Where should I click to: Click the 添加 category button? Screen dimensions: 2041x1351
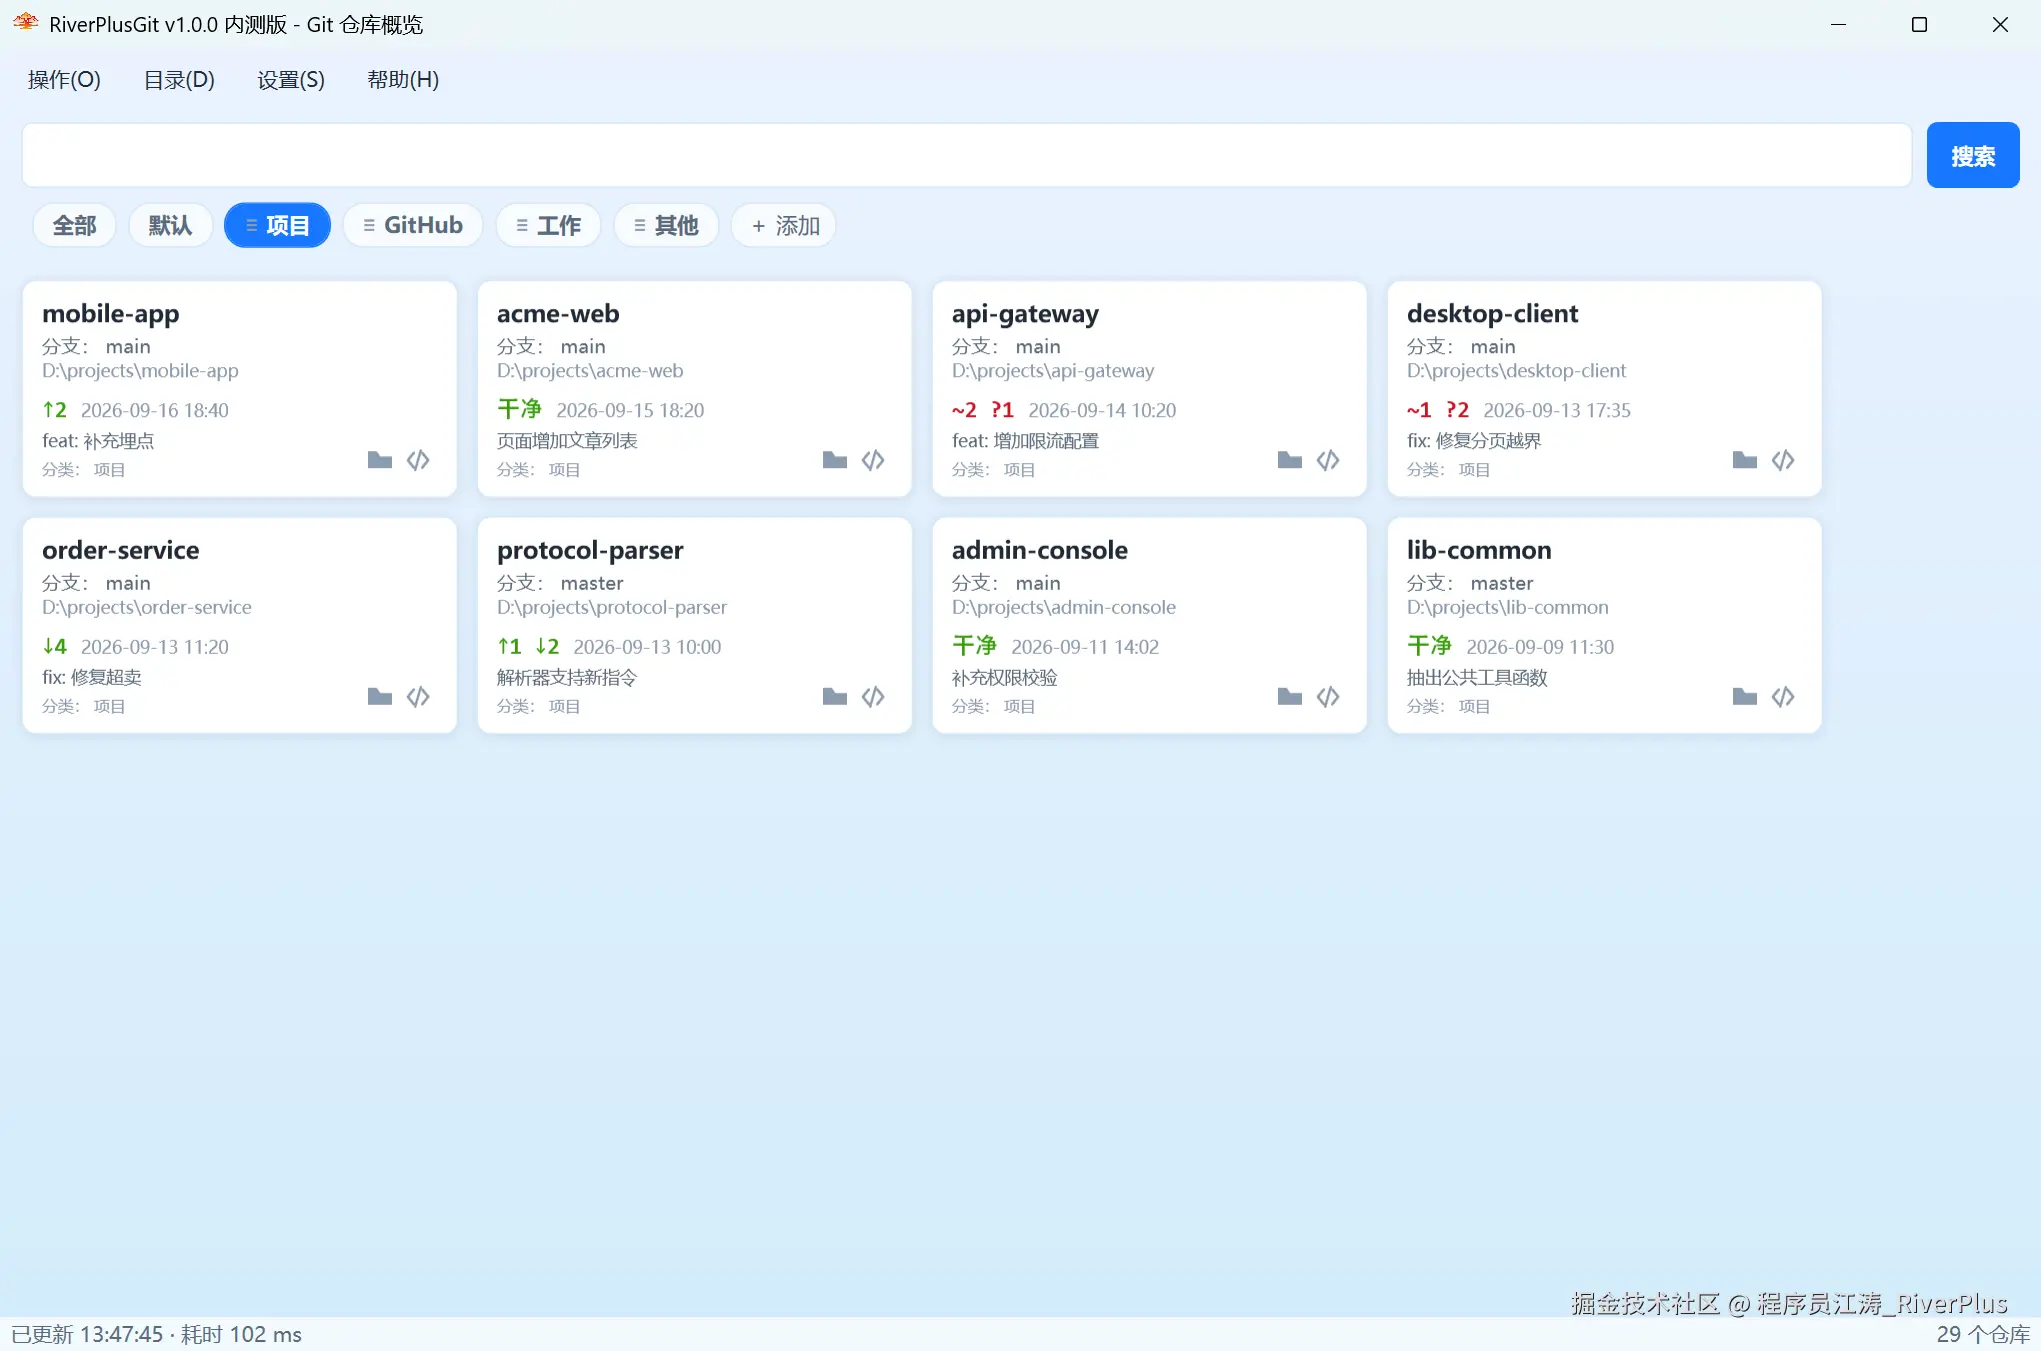point(784,225)
